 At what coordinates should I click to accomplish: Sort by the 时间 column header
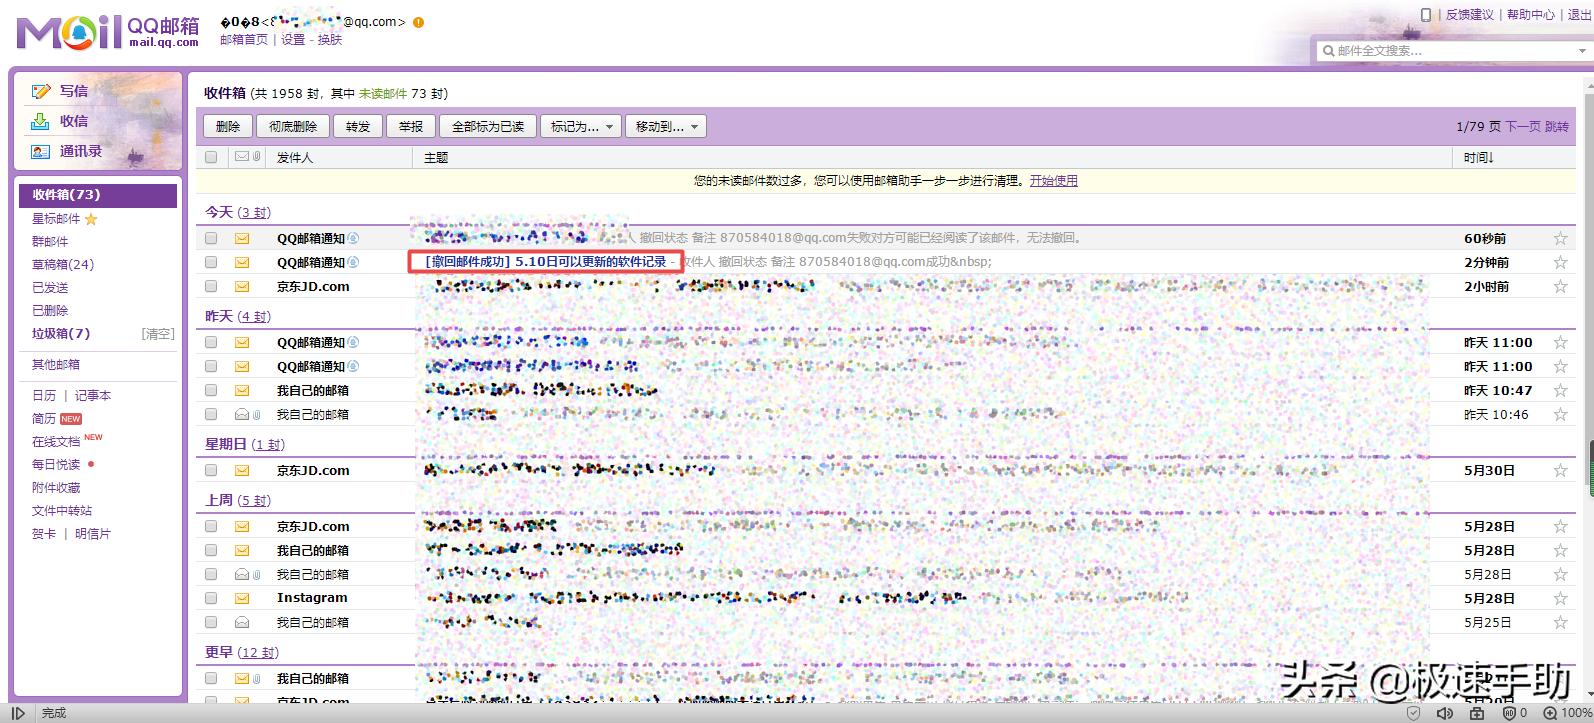1478,158
